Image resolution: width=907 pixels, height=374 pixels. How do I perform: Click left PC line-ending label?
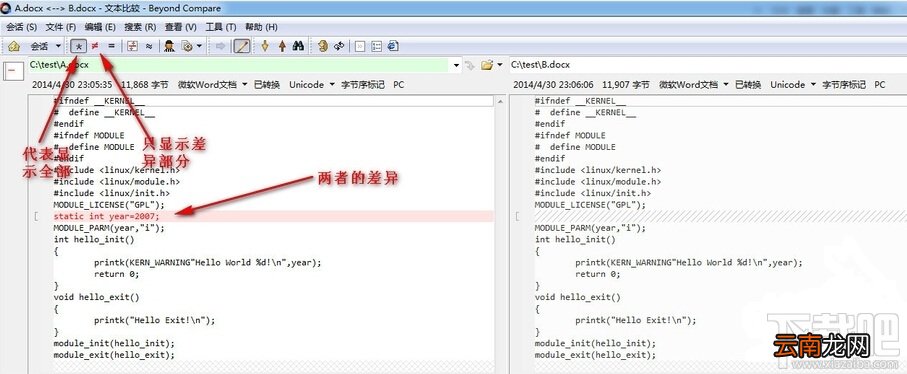[x=399, y=84]
